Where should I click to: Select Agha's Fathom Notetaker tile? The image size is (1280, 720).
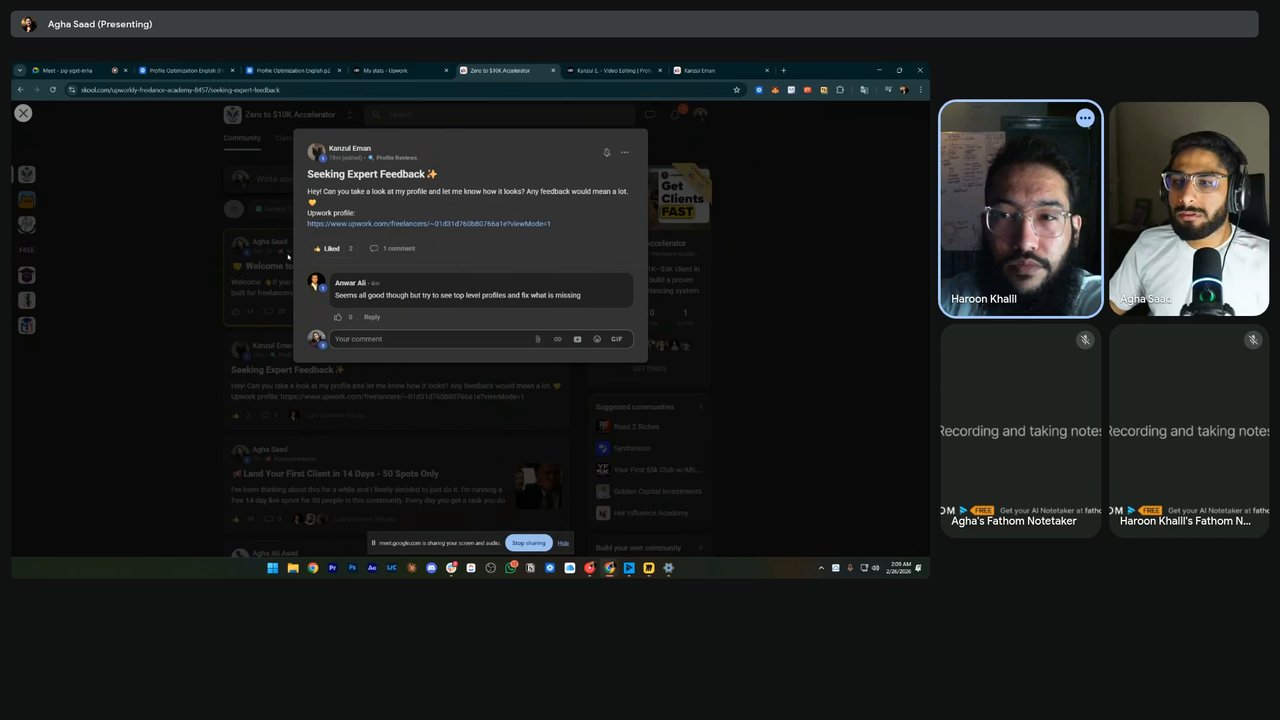1020,430
